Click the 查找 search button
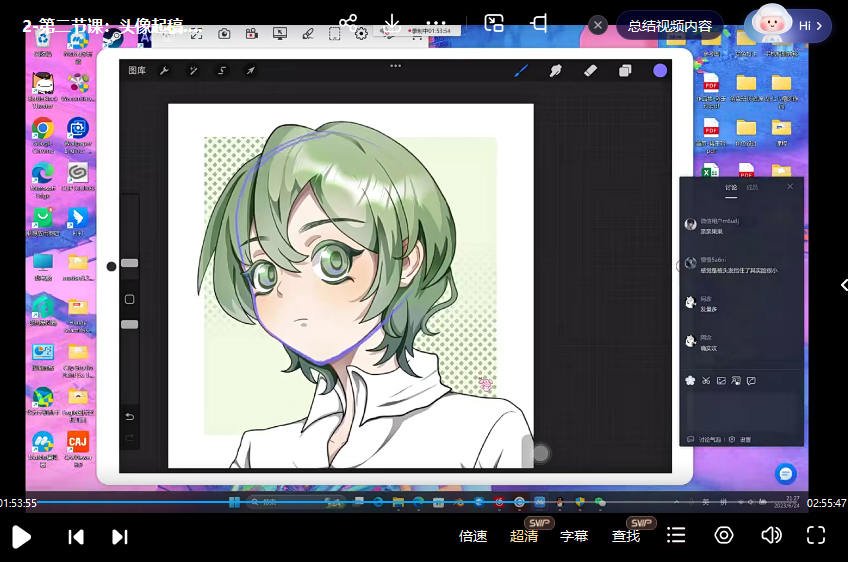 626,536
